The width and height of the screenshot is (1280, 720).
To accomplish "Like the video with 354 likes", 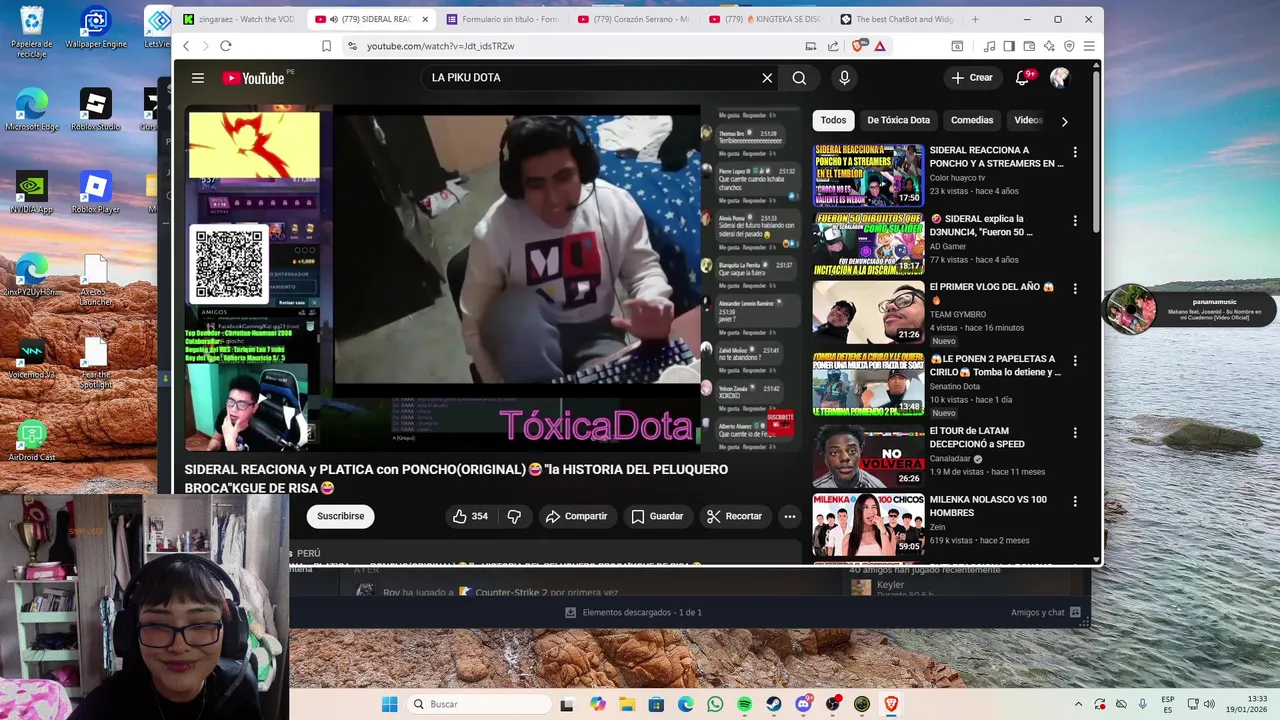I will [x=470, y=516].
